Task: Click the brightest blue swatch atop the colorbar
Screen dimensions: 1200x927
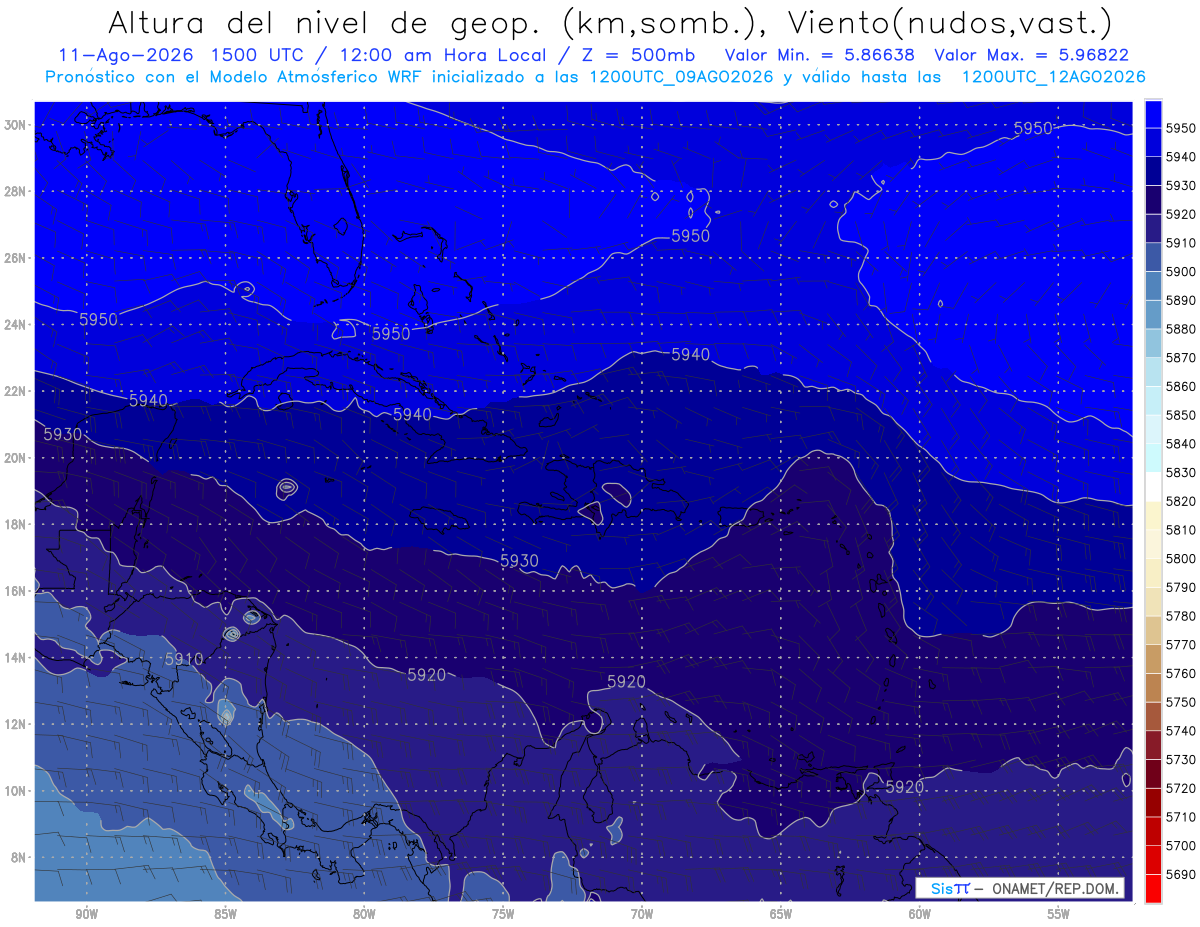Action: pos(1153,114)
